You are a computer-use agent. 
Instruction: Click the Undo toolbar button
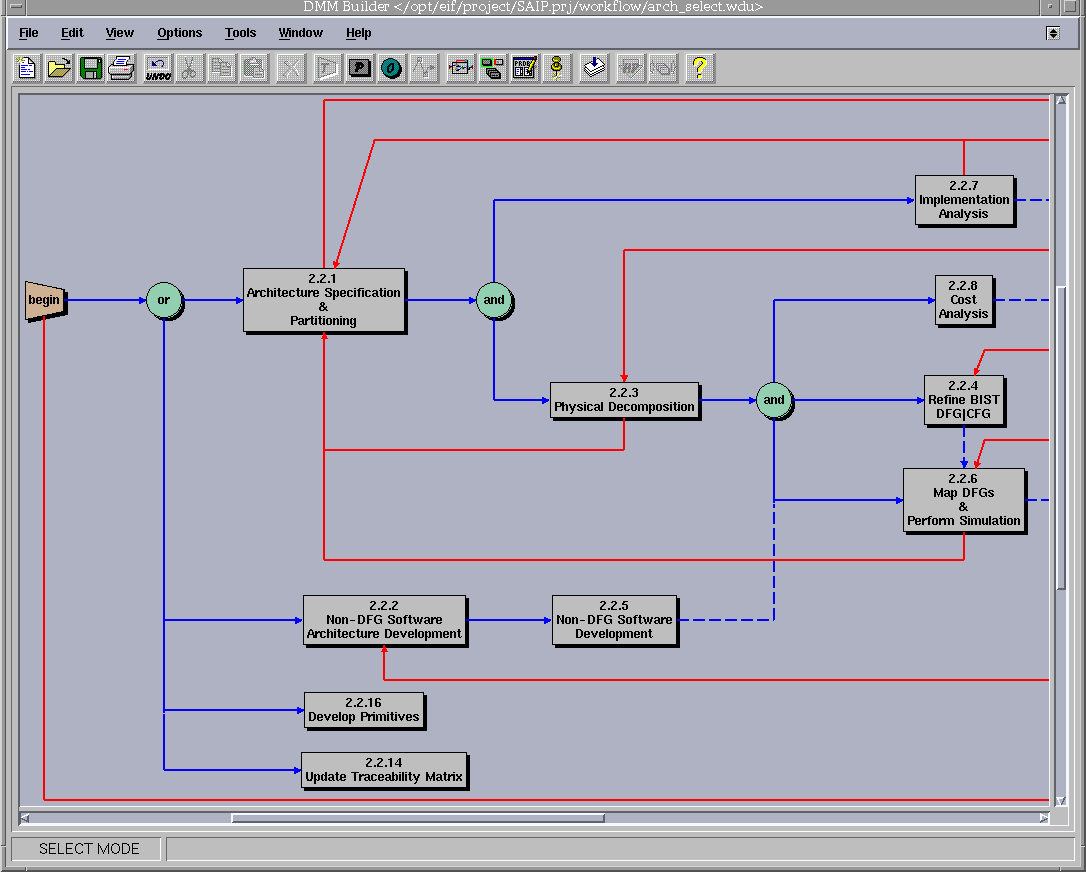[158, 68]
